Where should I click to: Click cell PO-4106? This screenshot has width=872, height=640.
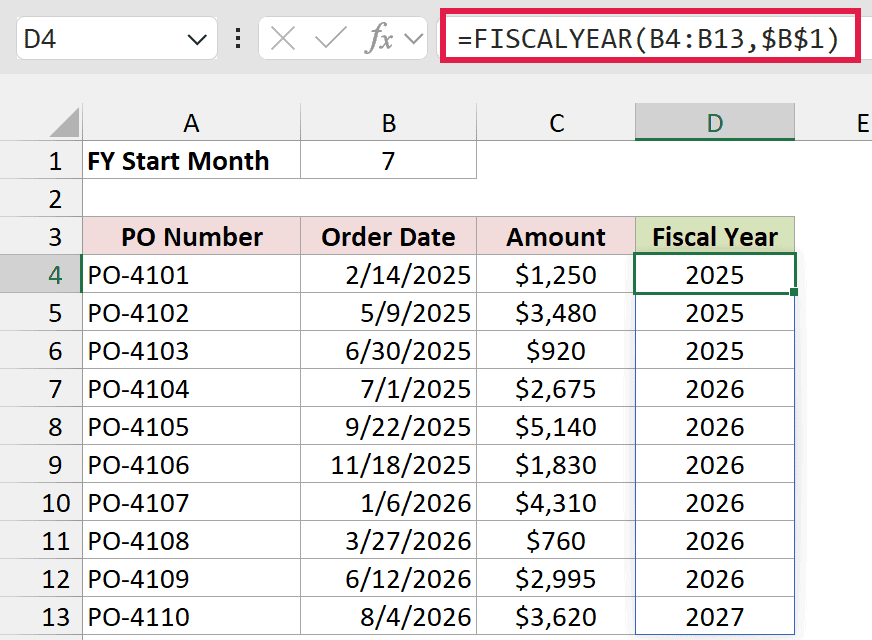[x=191, y=464]
